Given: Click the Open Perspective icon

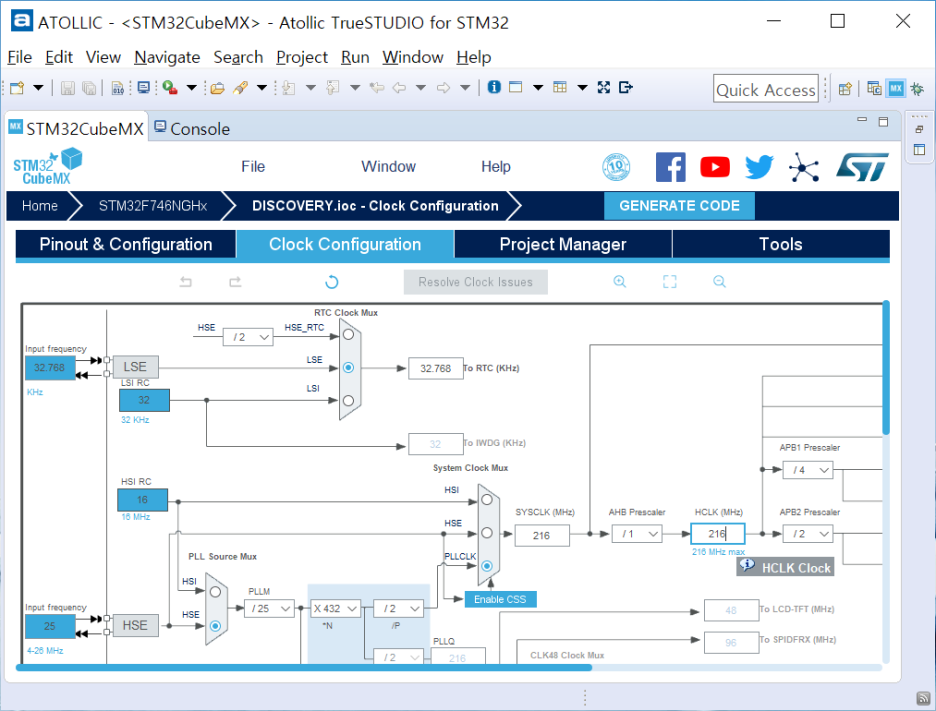Looking at the screenshot, I should 845,89.
